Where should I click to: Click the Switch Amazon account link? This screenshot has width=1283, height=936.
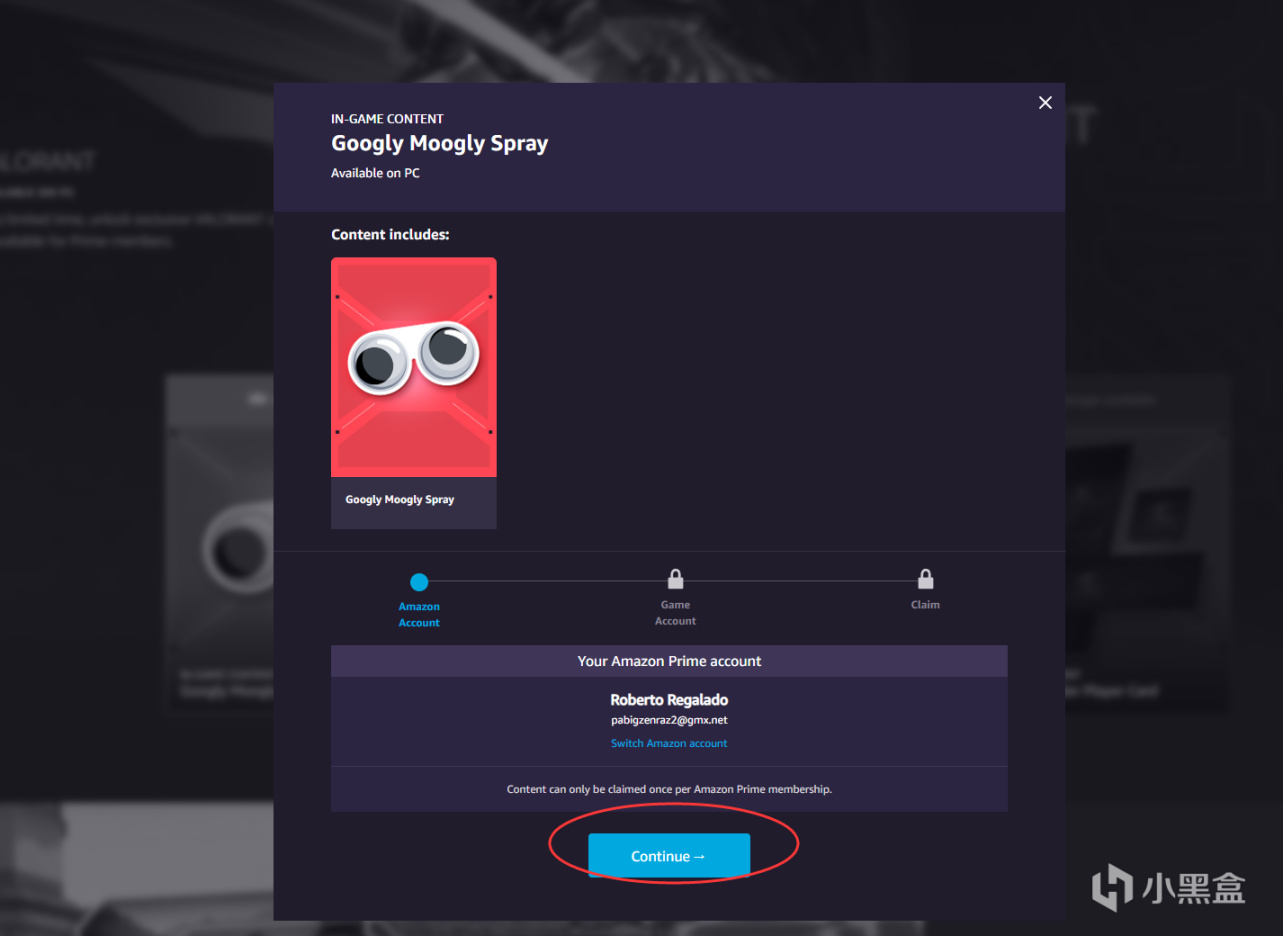(669, 743)
